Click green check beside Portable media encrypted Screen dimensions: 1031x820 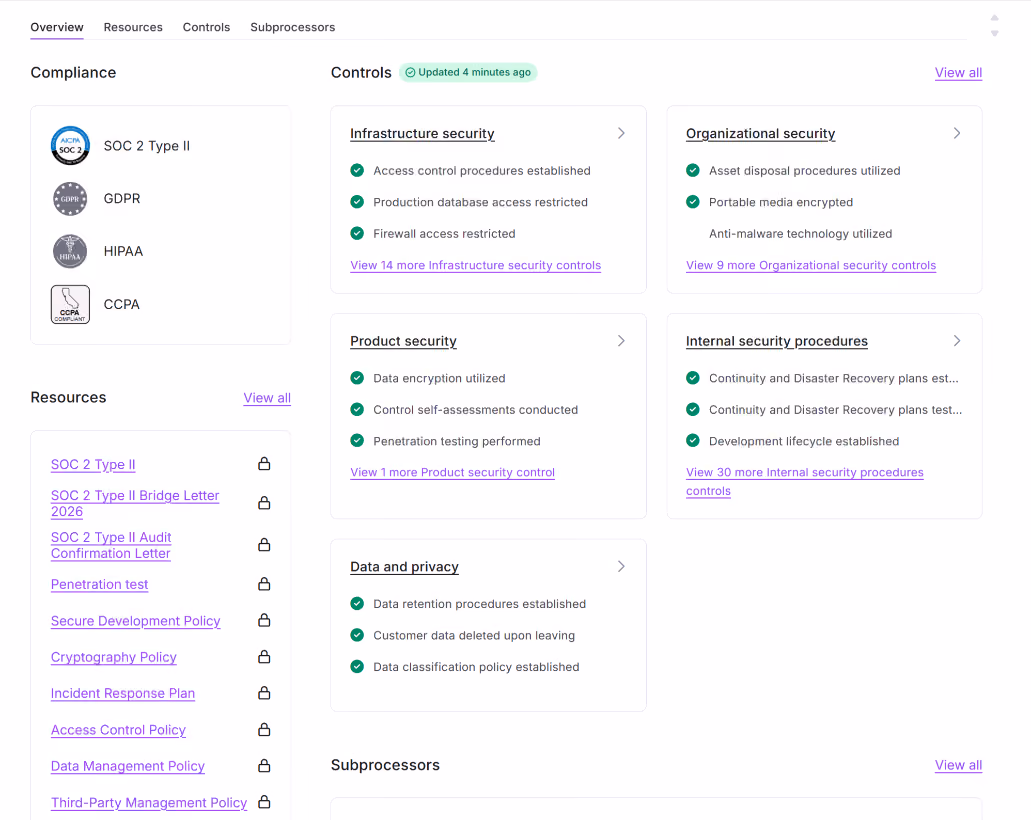pyautogui.click(x=693, y=202)
